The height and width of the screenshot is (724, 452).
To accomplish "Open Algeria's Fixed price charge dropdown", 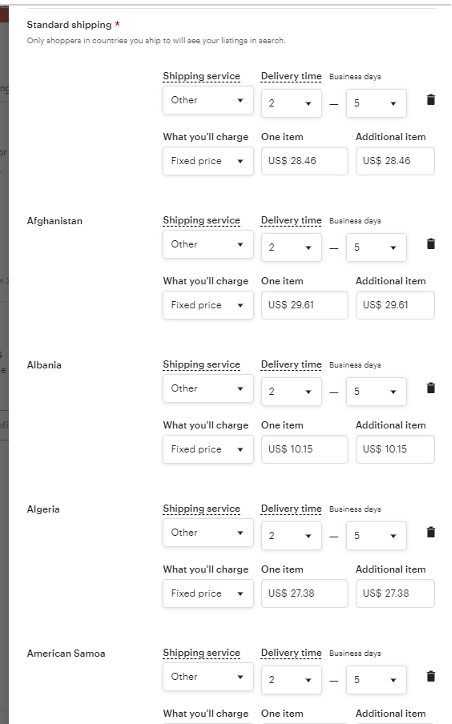I will point(208,593).
